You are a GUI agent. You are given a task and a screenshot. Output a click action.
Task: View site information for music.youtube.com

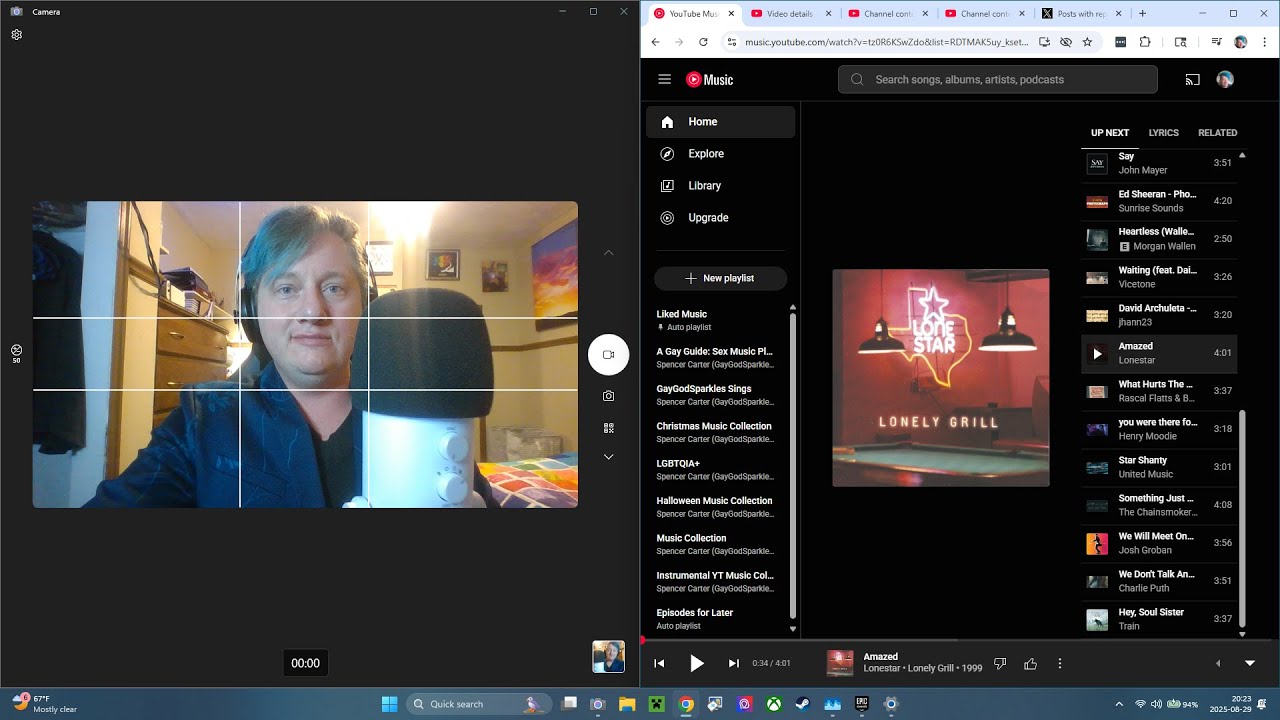click(x=731, y=42)
